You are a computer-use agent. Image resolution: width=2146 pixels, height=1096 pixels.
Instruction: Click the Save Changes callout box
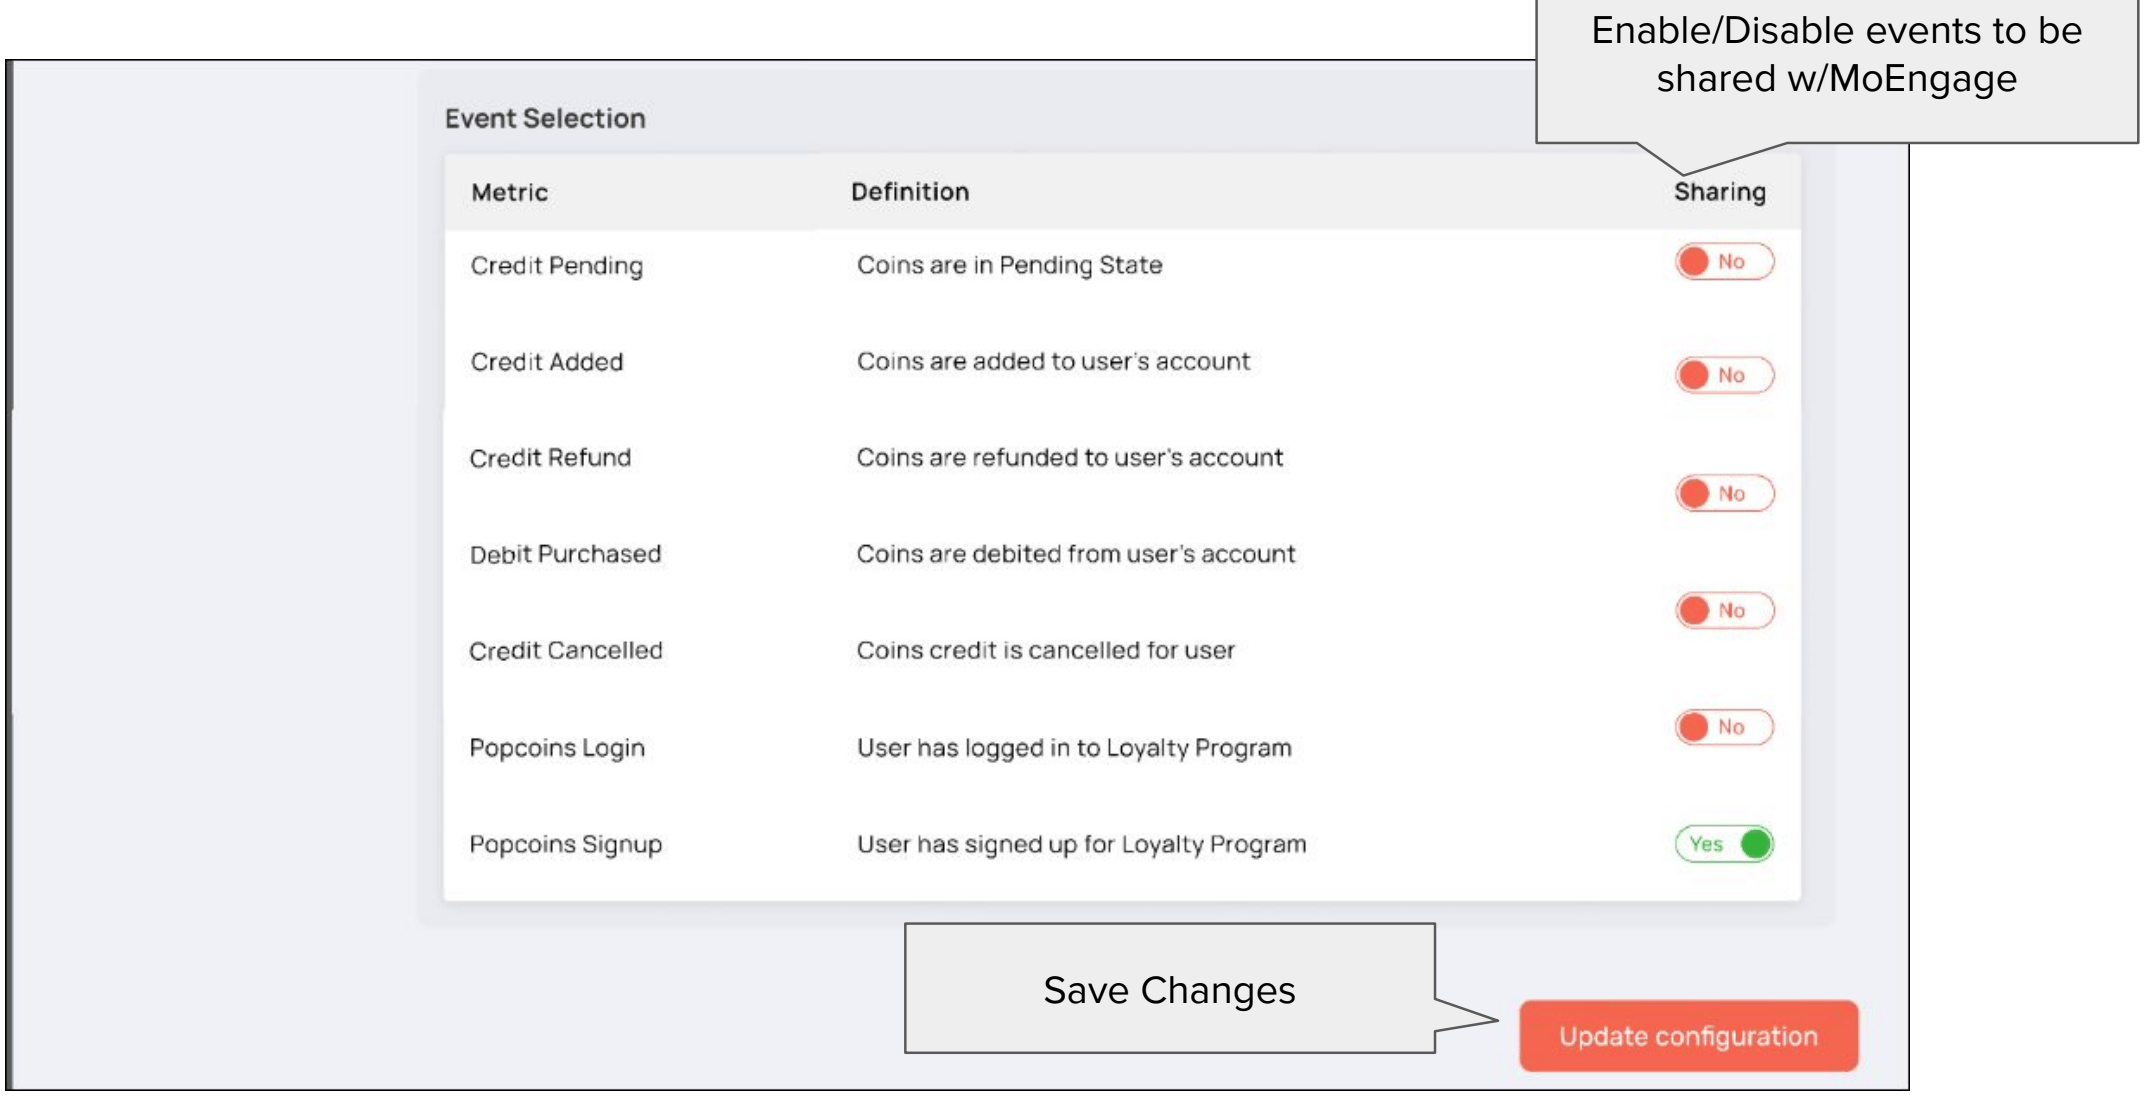[x=1169, y=988]
